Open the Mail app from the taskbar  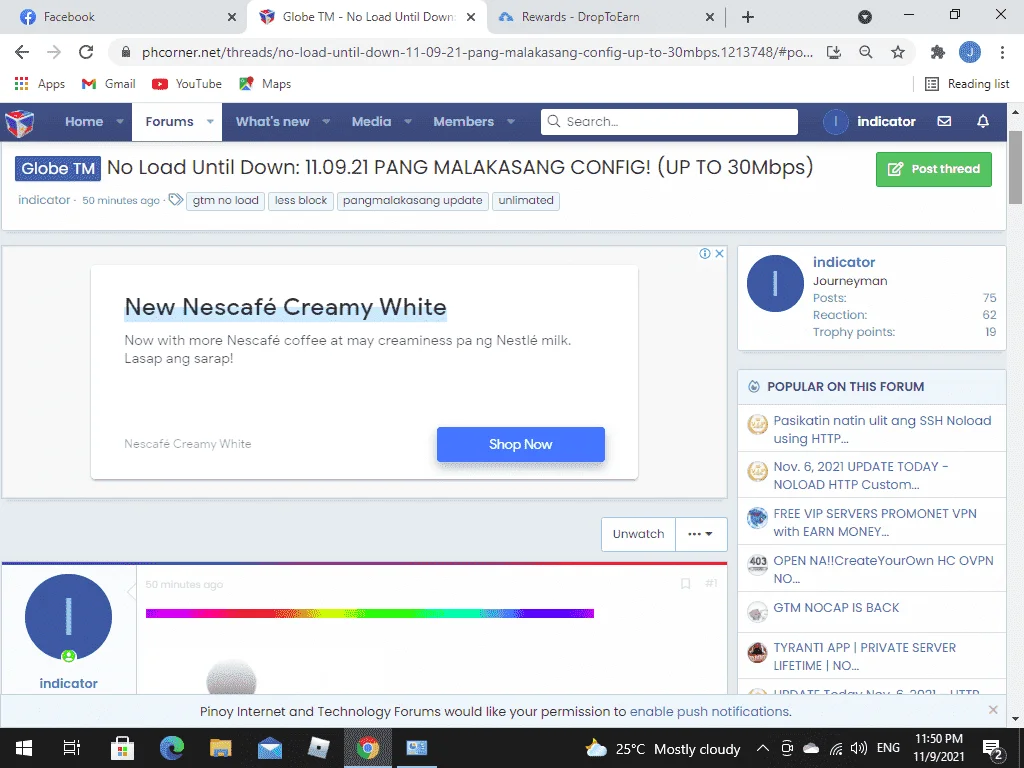270,748
